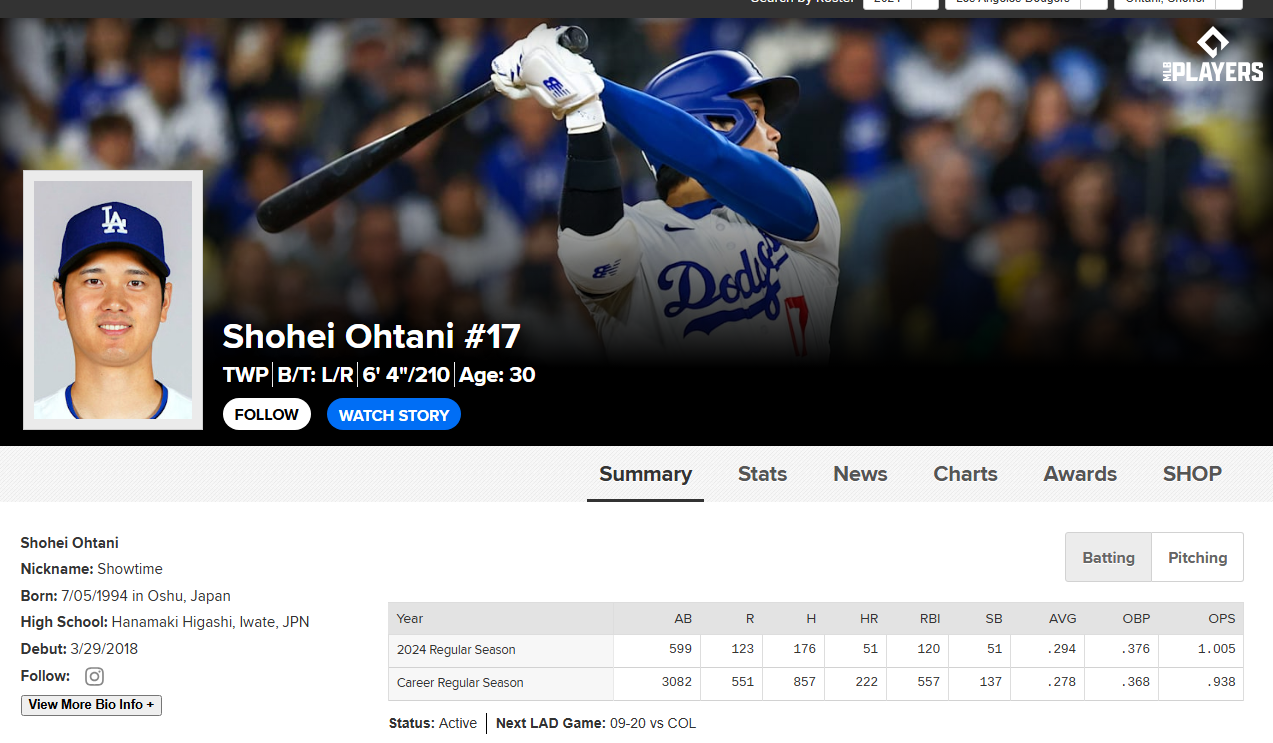
Task: Click the Age: 30 text
Action: 497,375
